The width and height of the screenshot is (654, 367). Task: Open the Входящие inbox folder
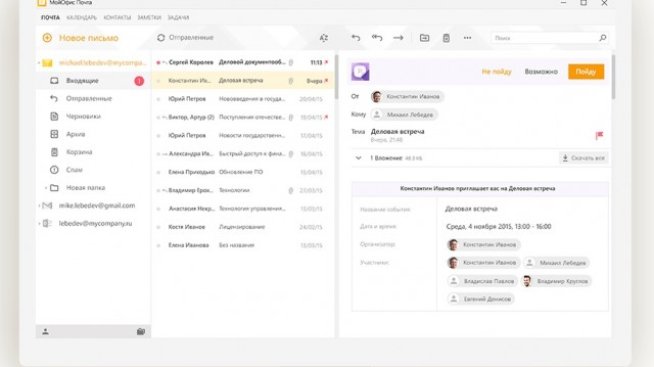(93, 80)
